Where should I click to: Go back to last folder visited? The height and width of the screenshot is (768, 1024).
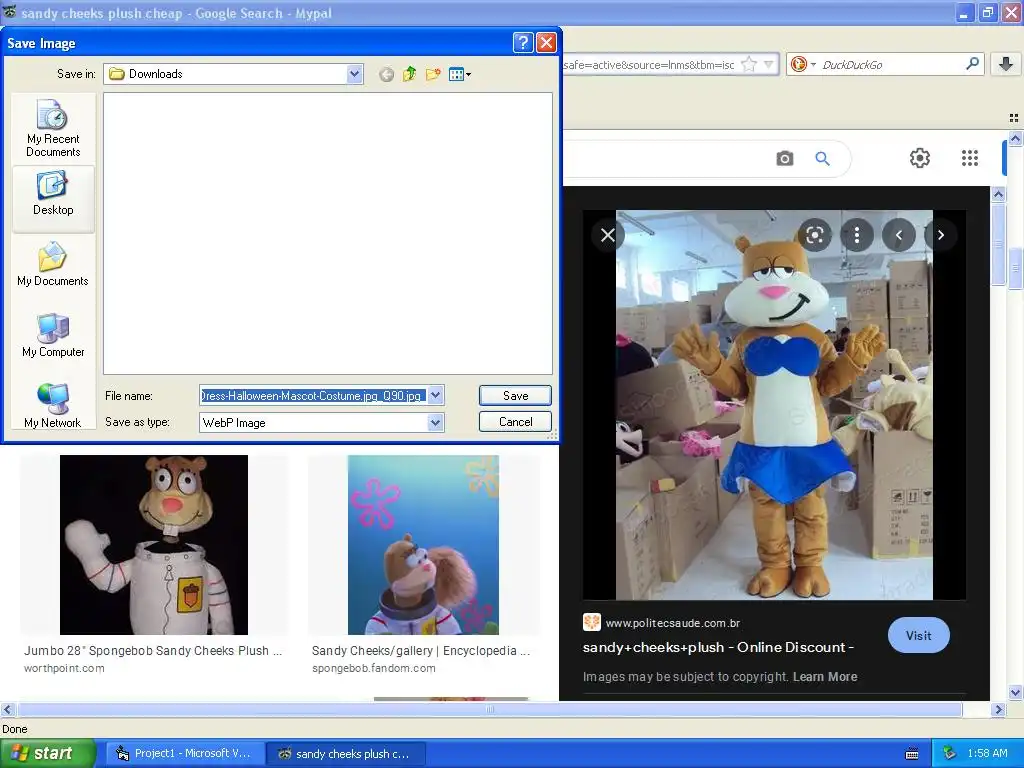[387, 74]
